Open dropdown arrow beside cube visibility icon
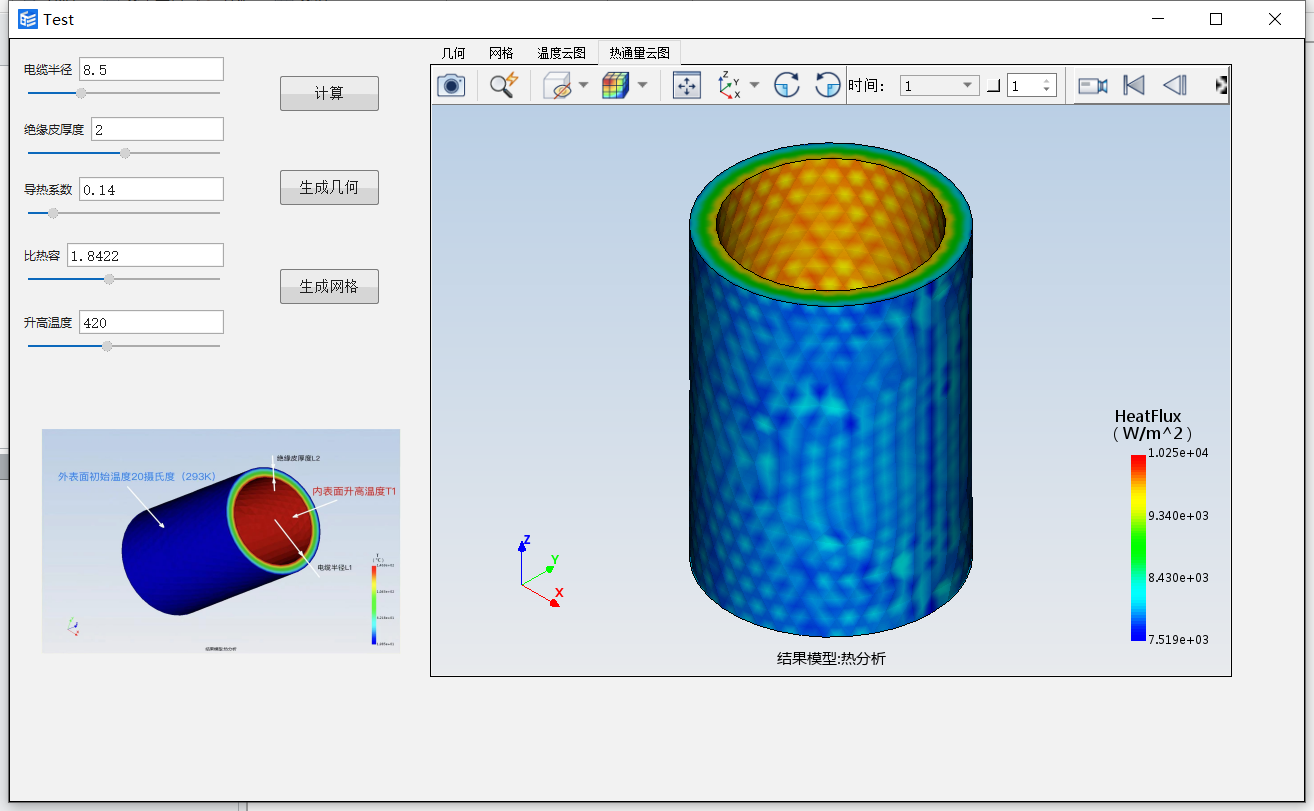 [583, 86]
